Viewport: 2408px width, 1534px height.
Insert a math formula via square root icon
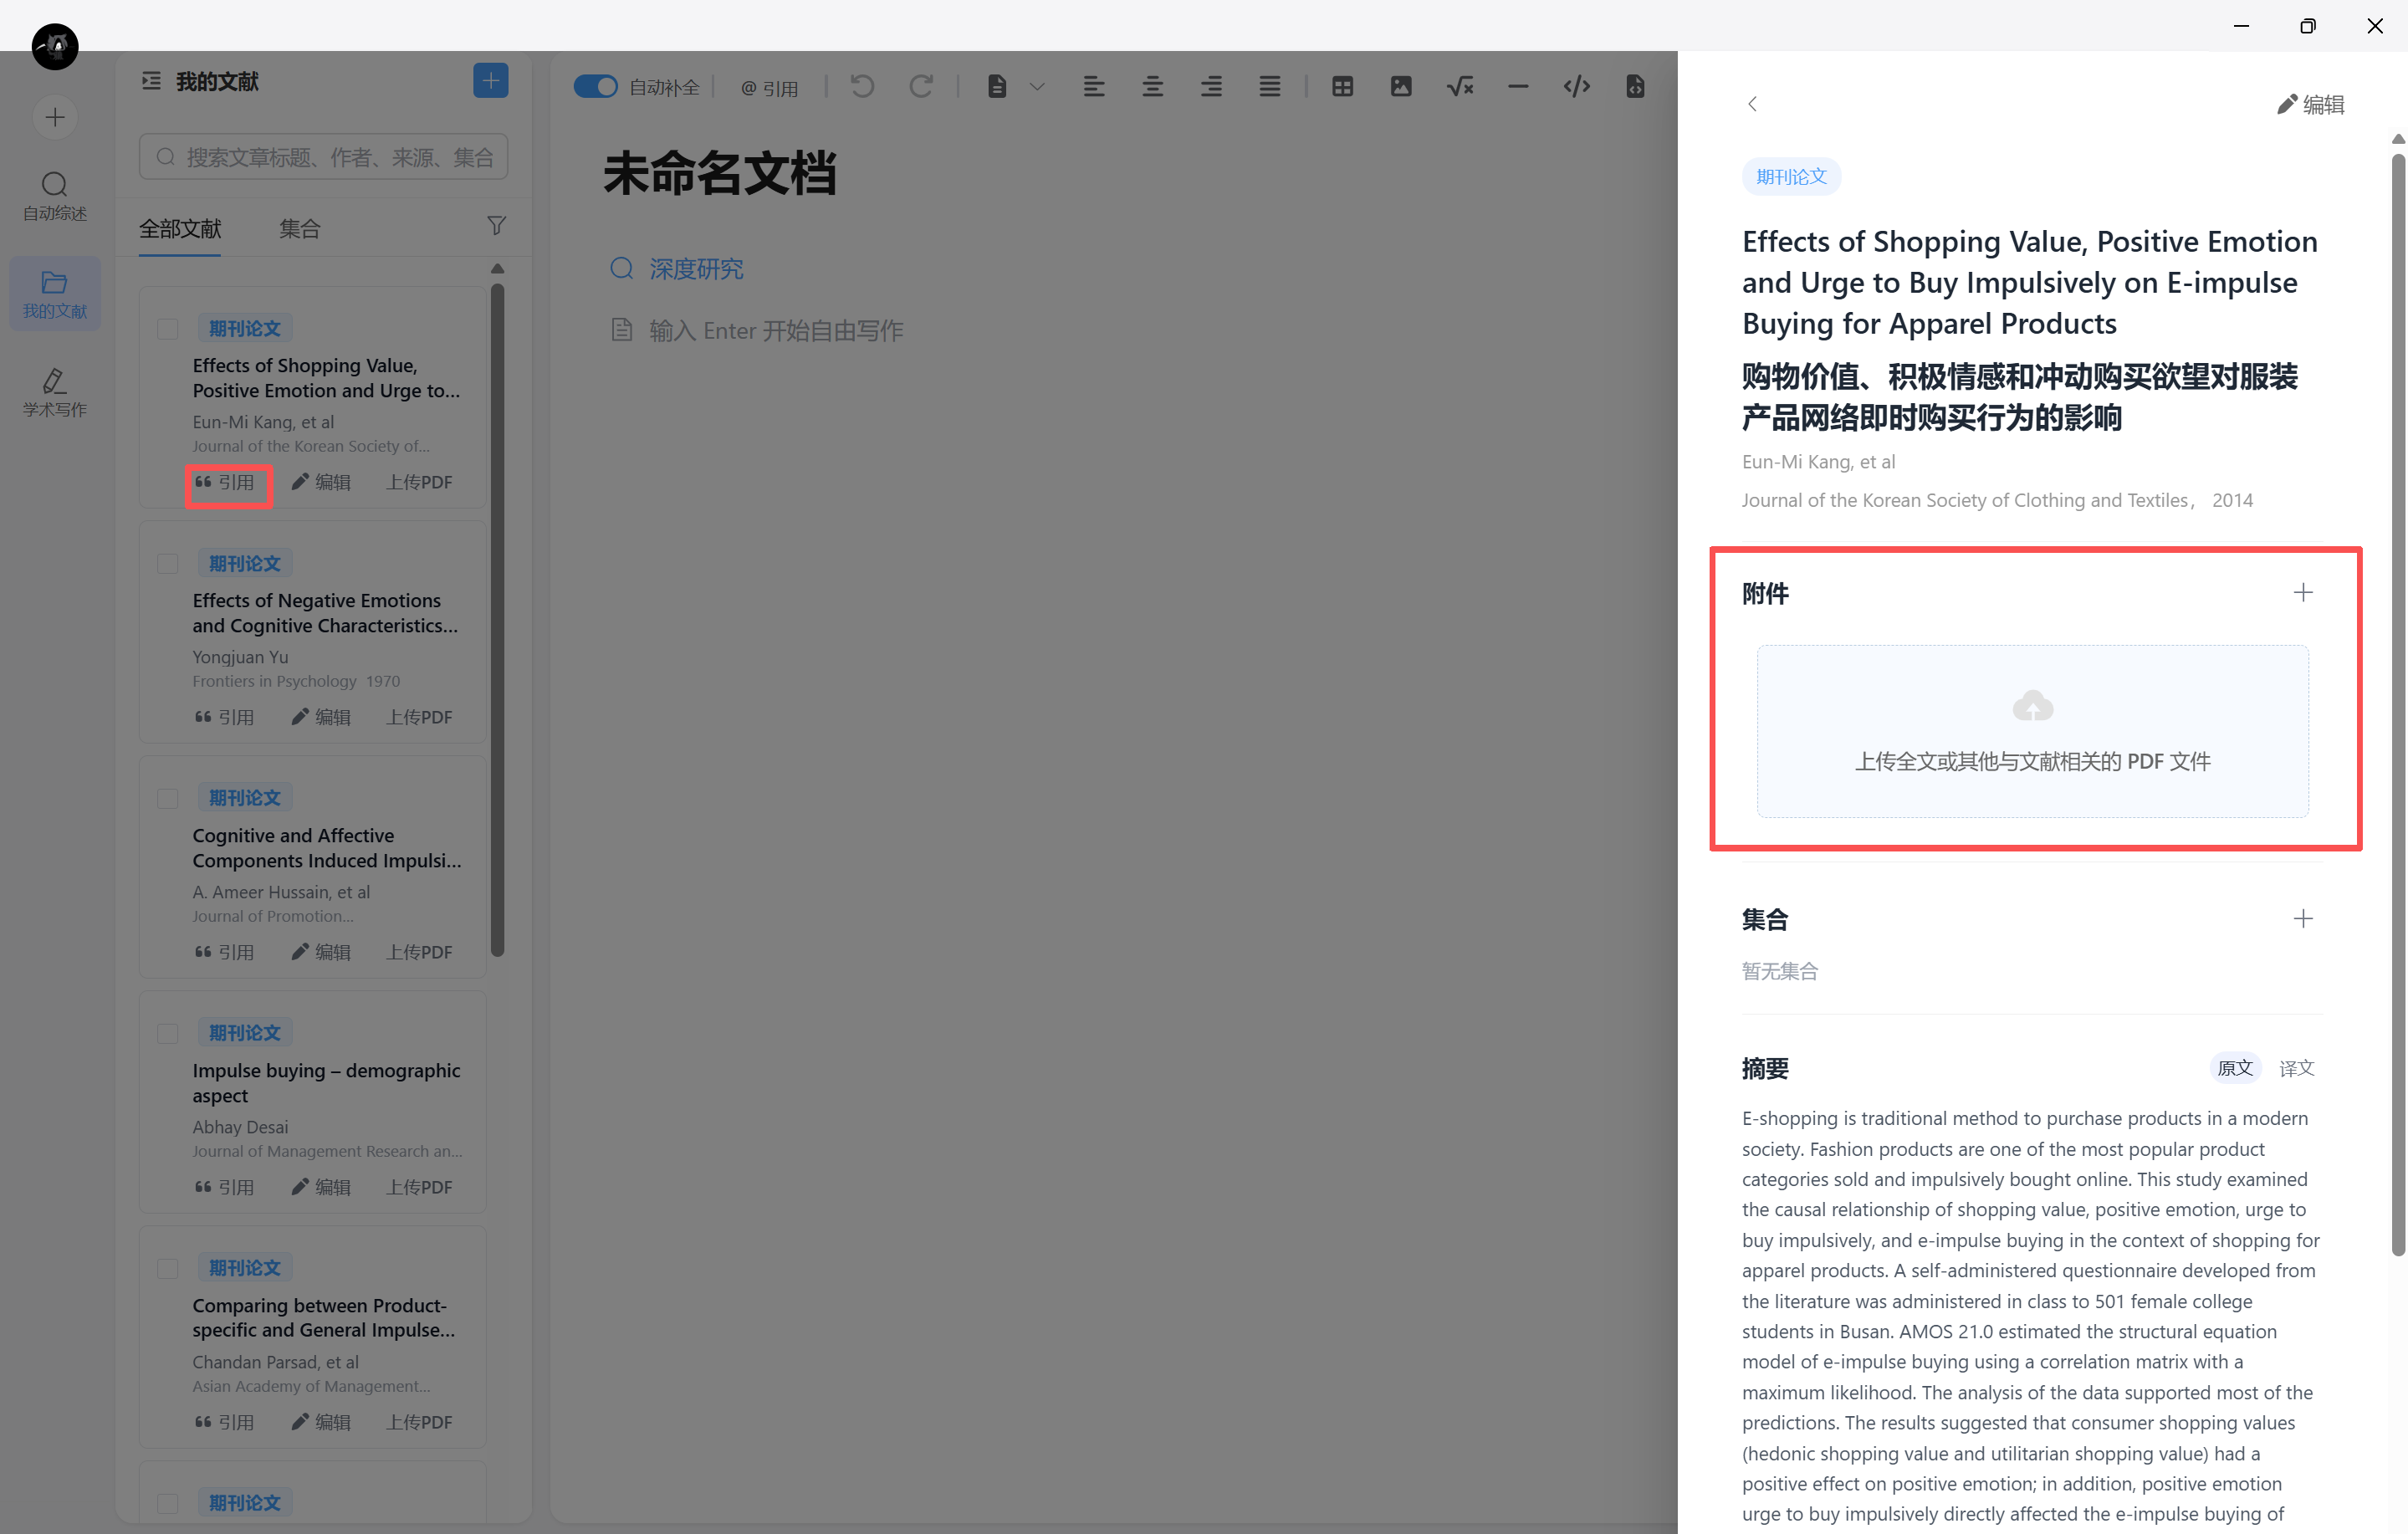click(1459, 87)
